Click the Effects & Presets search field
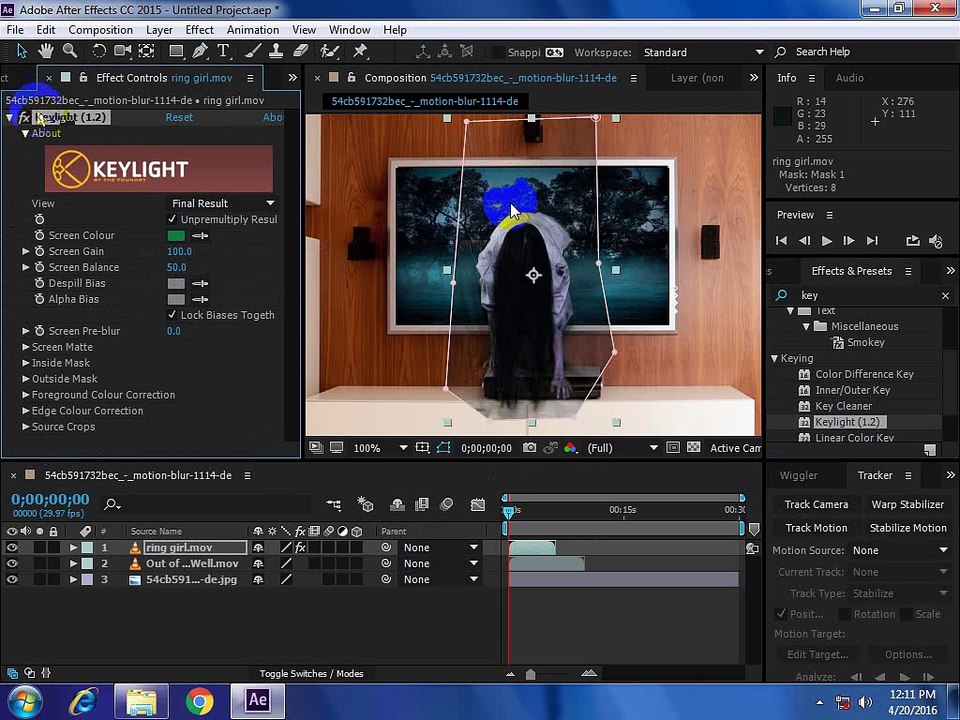The width and height of the screenshot is (960, 720). click(863, 296)
